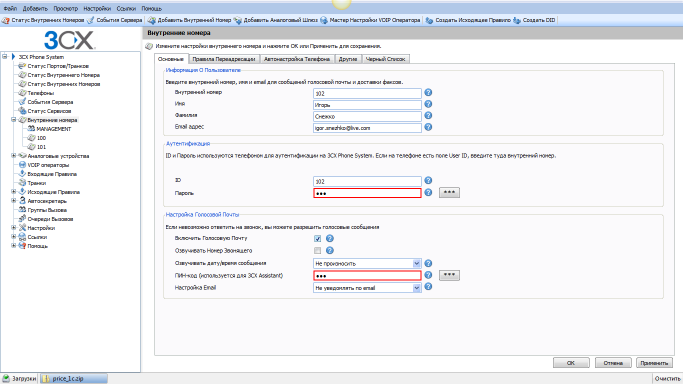
Task: Click Создать DID toolbar button
Action: [x=534, y=20]
